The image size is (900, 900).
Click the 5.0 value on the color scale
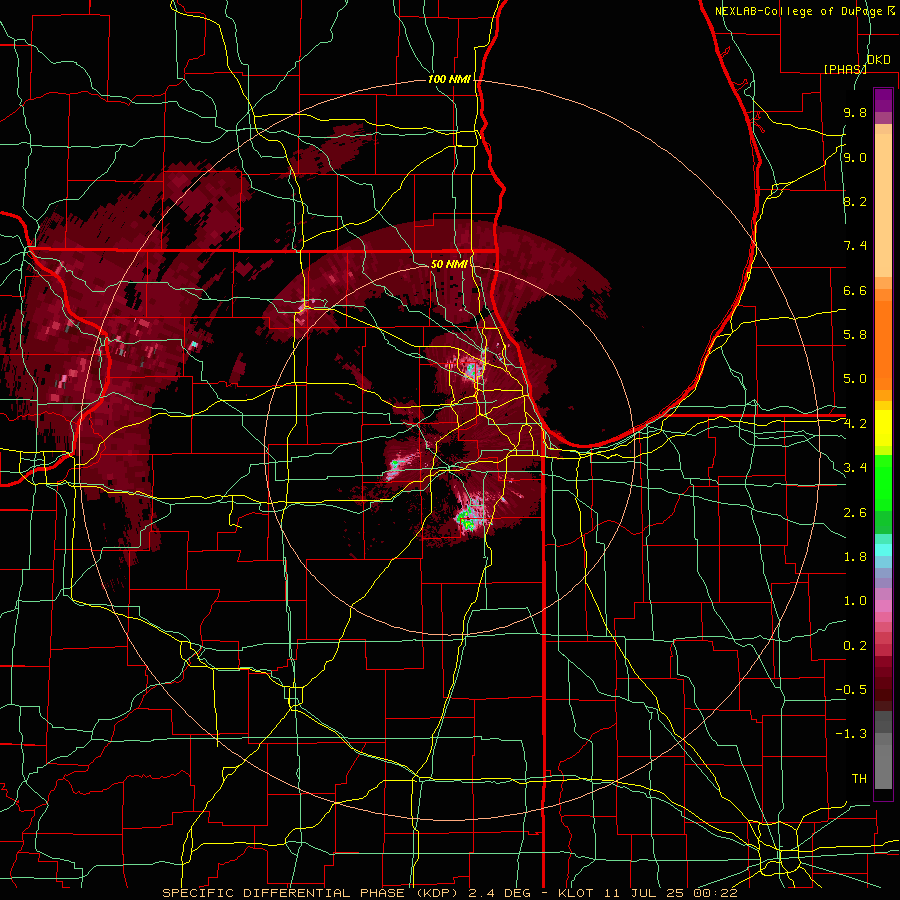click(855, 379)
